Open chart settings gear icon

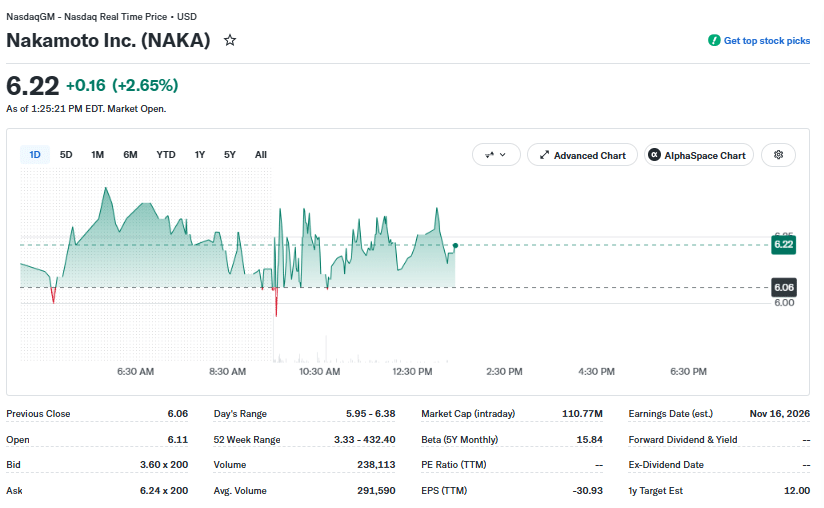click(778, 155)
